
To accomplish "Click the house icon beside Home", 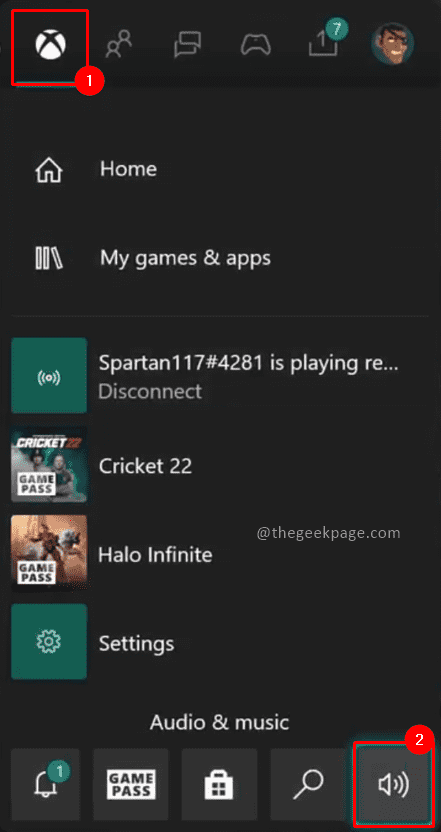I will click(49, 170).
